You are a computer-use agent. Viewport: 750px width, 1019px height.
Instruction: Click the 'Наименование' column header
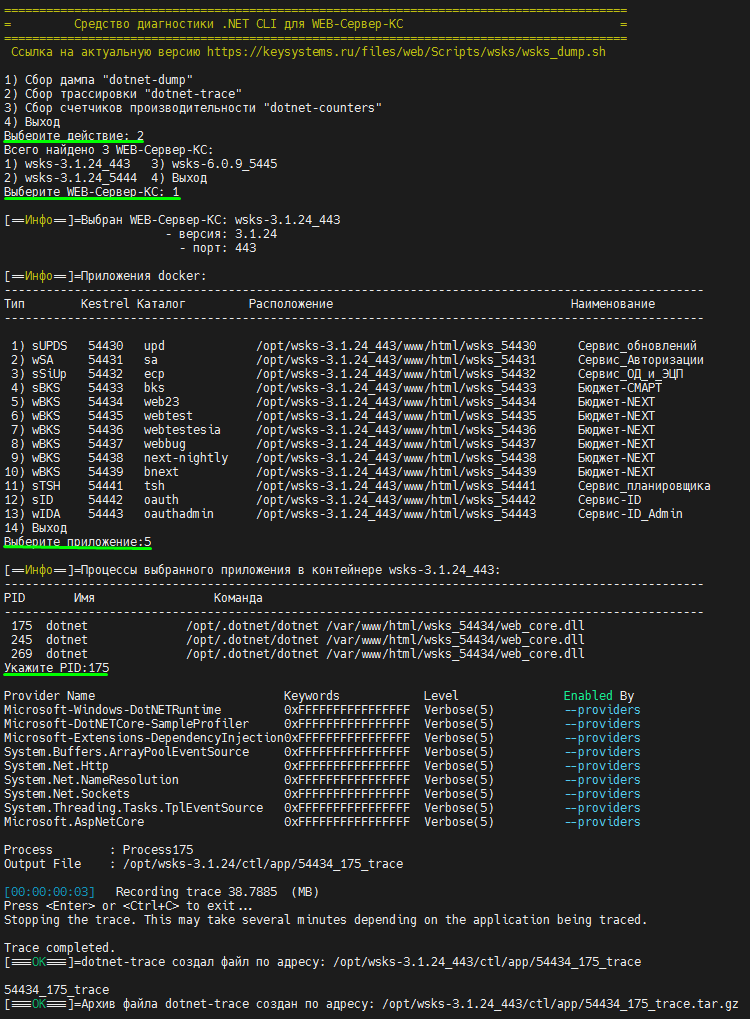tap(612, 304)
